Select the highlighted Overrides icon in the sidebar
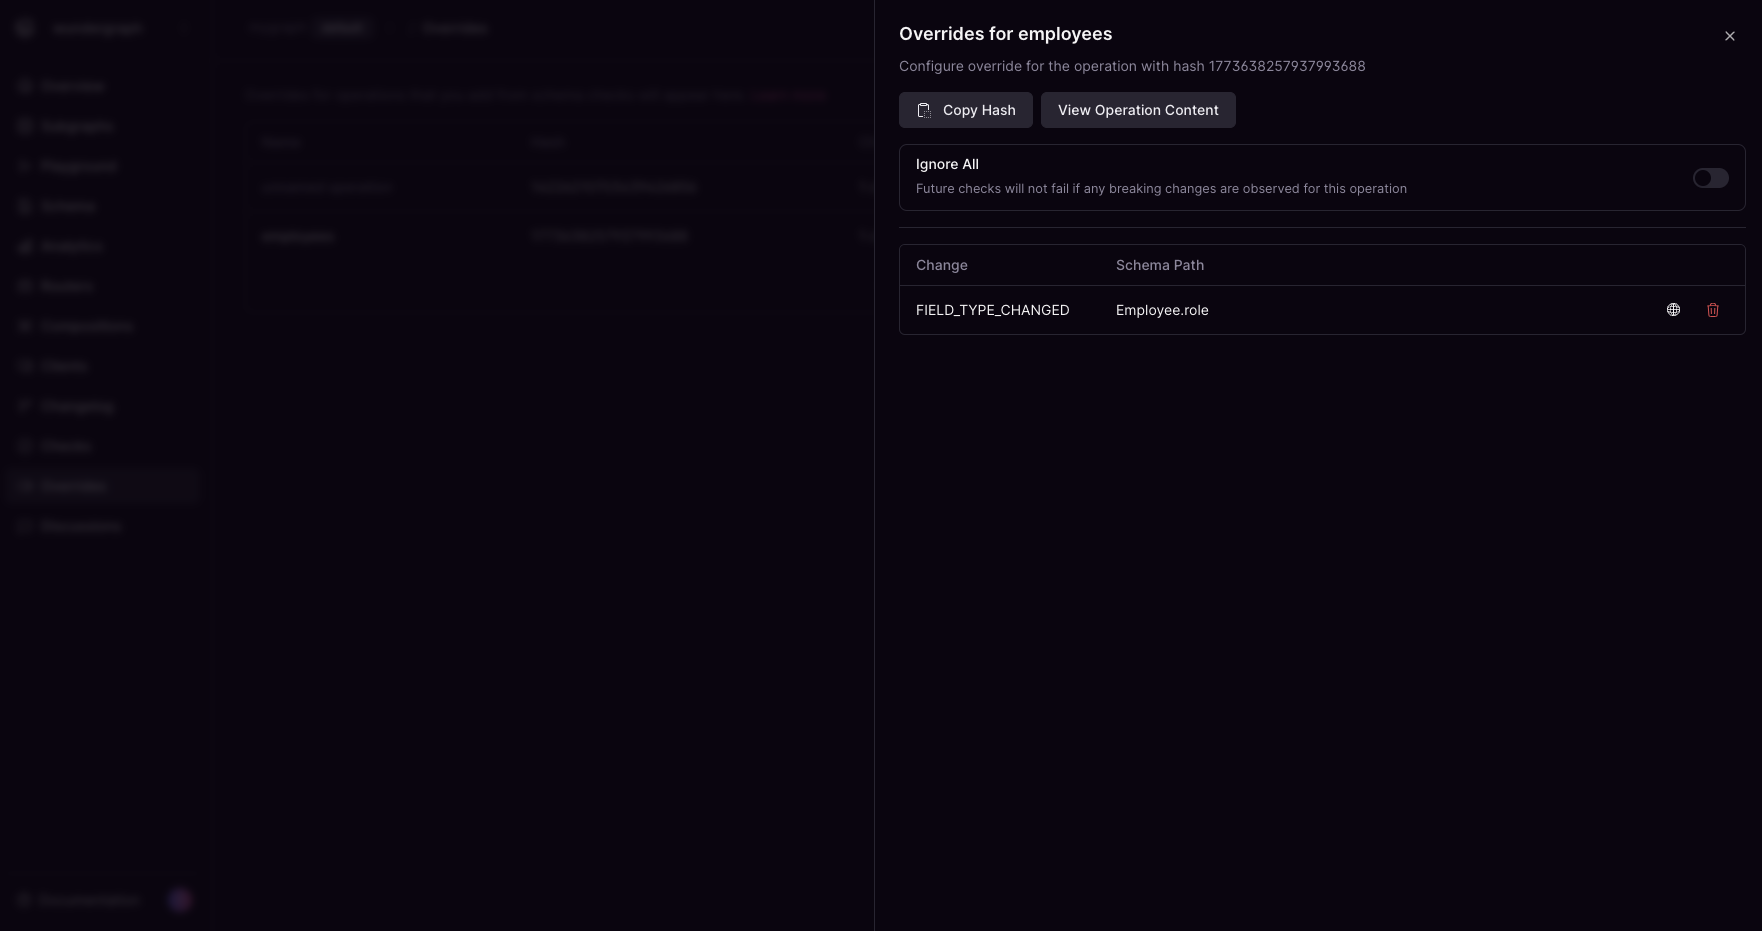 [25, 486]
